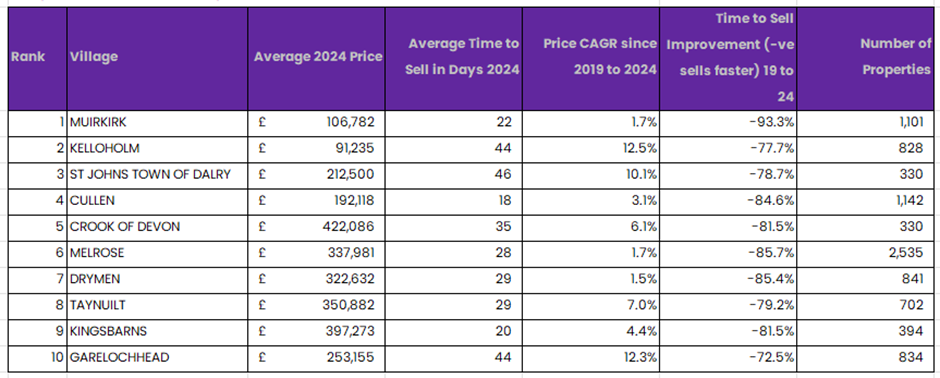Click the -93.3% cell in Muirkirk row
The height and width of the screenshot is (378, 940).
pos(728,123)
